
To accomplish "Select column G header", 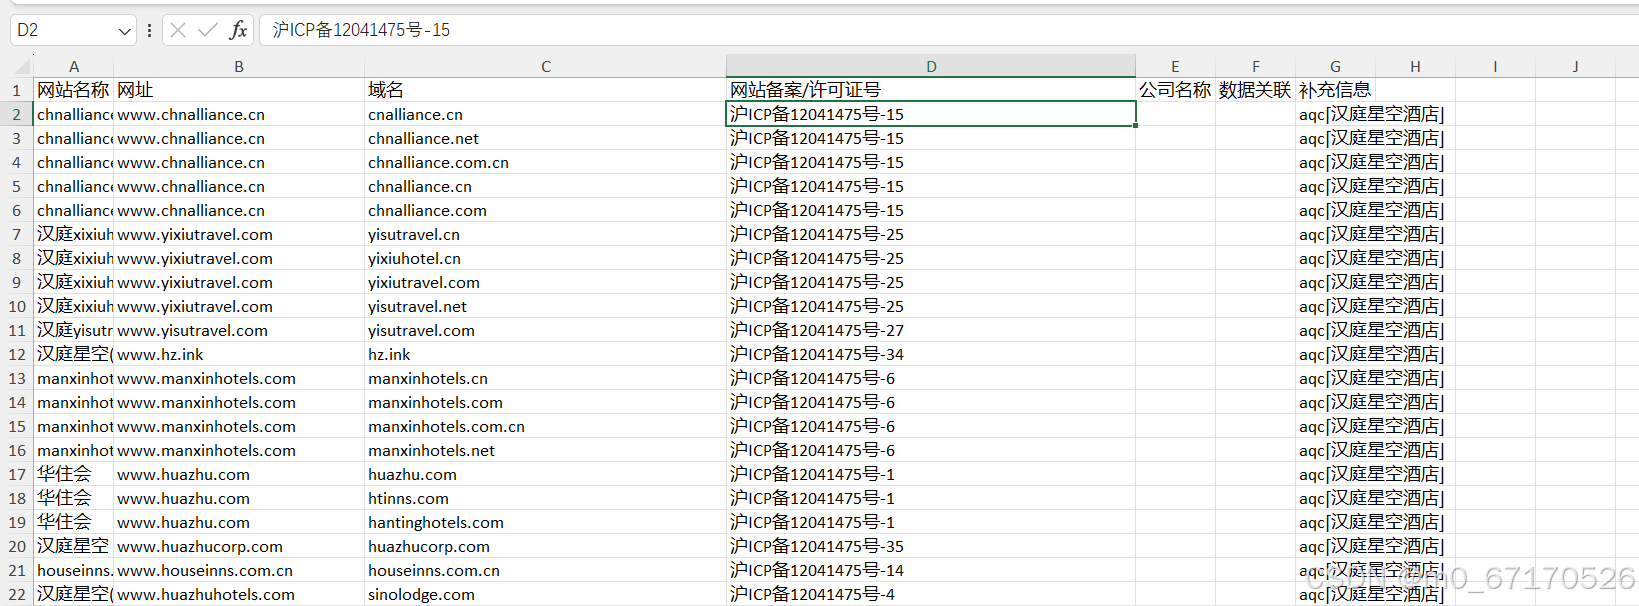I will click(x=1335, y=66).
